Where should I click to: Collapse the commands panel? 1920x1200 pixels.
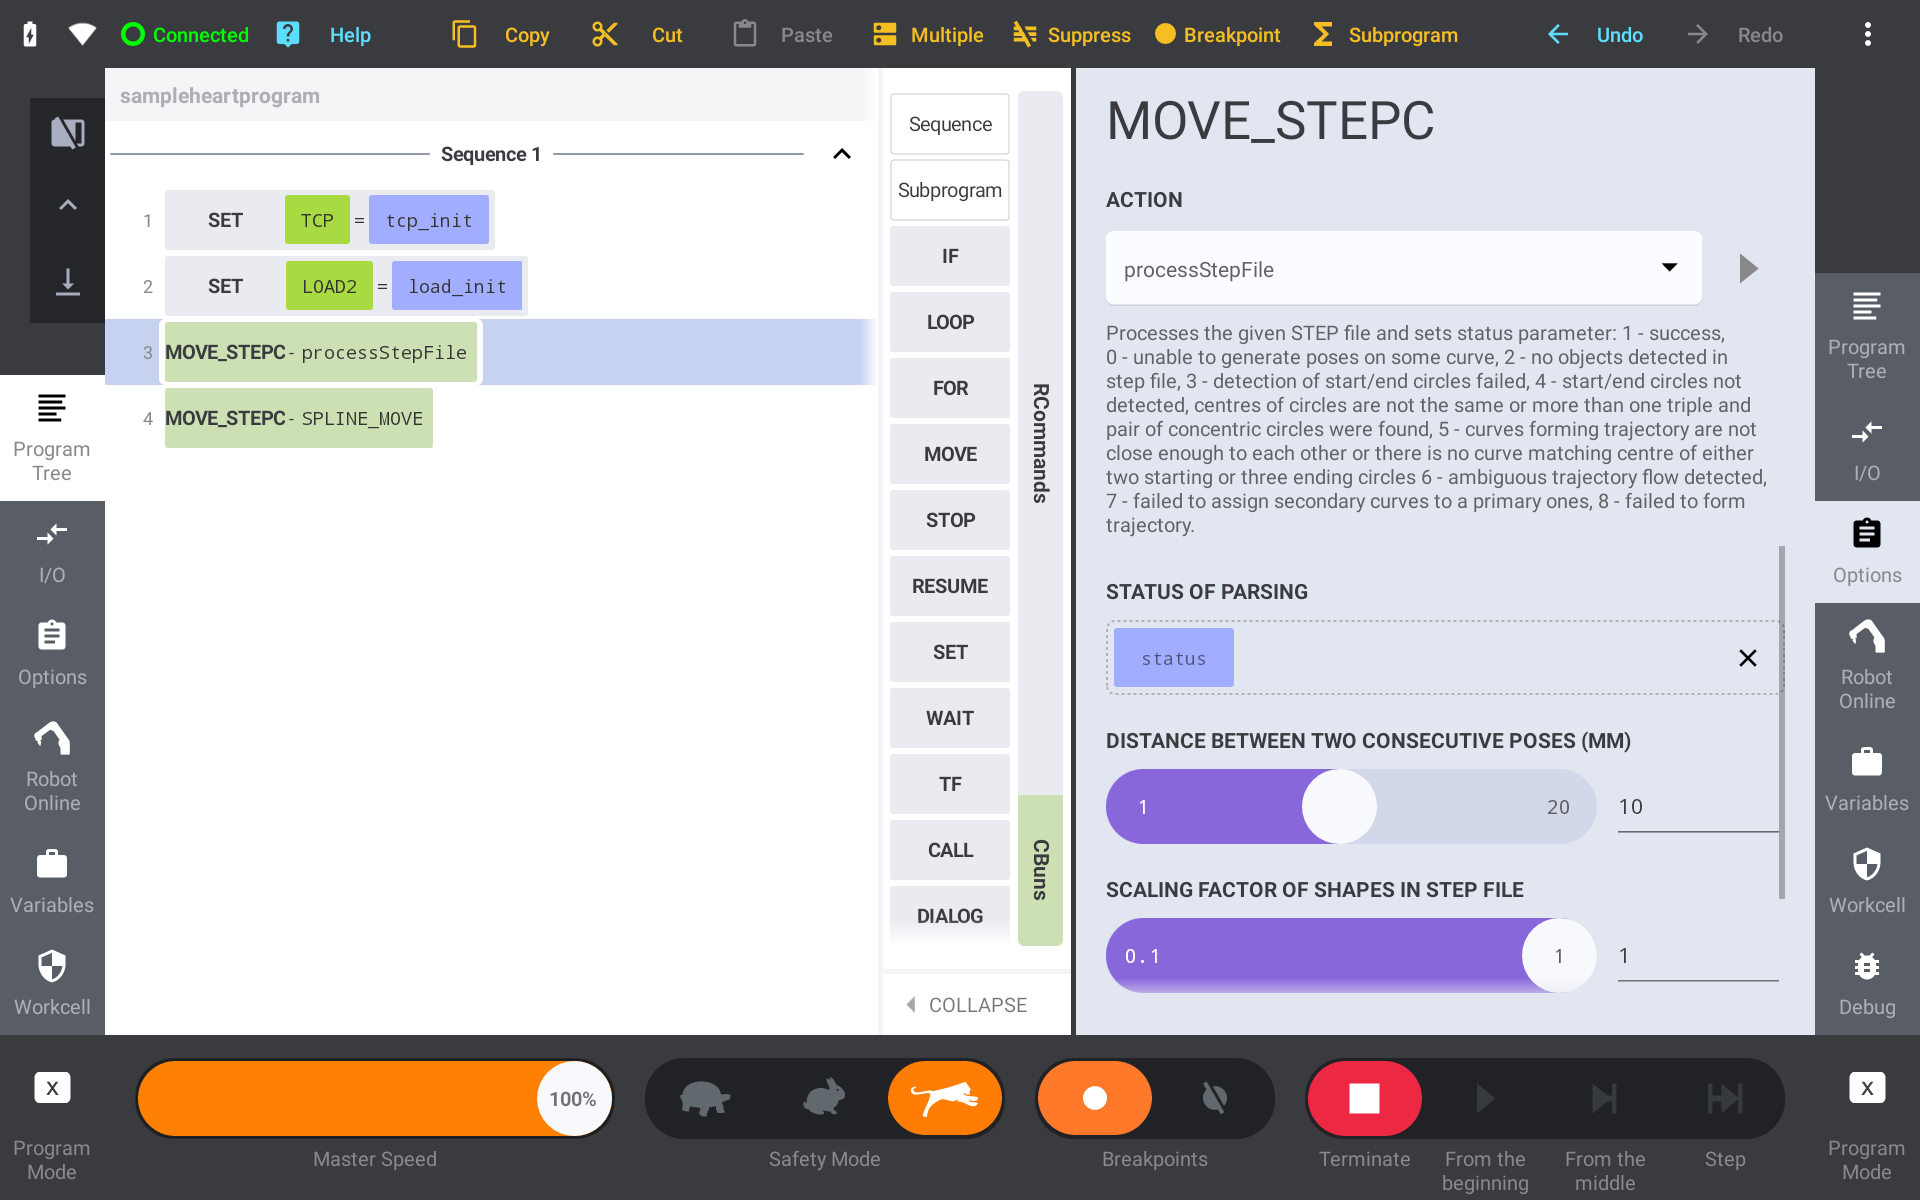click(967, 1004)
